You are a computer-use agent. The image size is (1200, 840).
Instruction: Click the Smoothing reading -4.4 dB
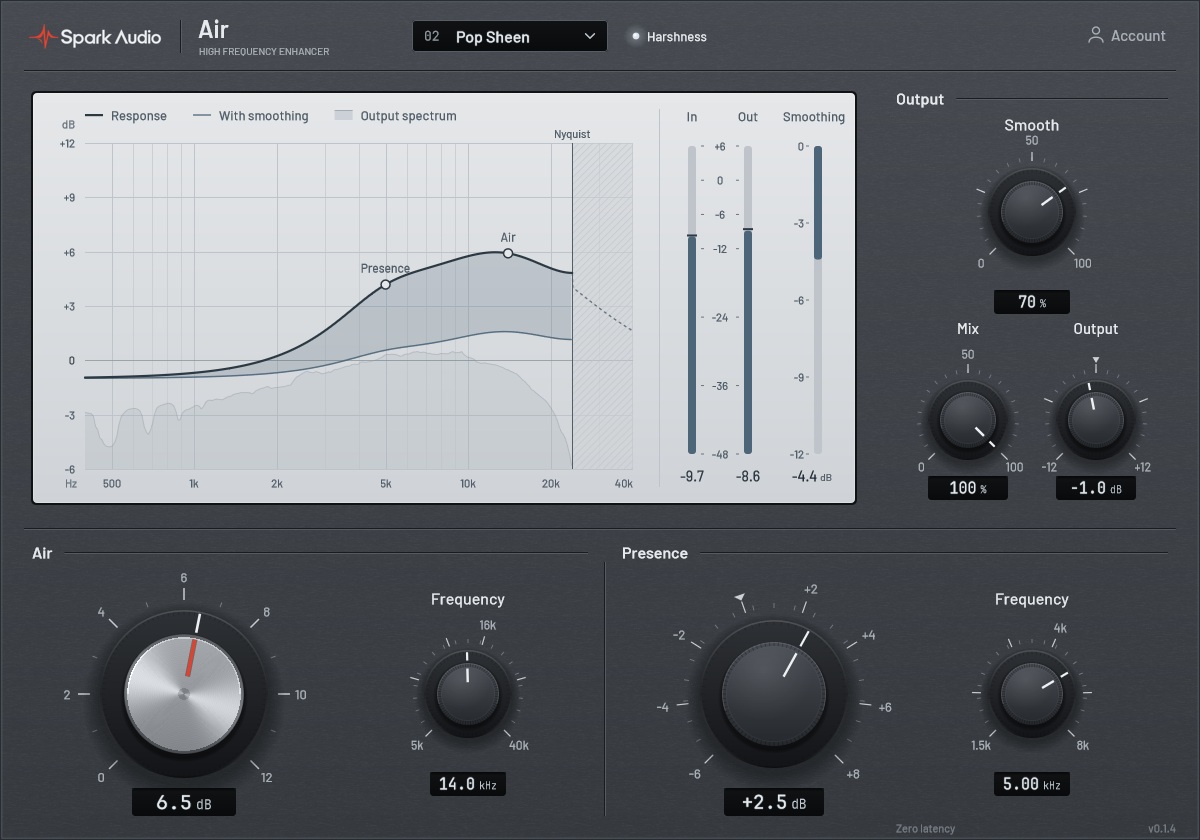(x=811, y=476)
